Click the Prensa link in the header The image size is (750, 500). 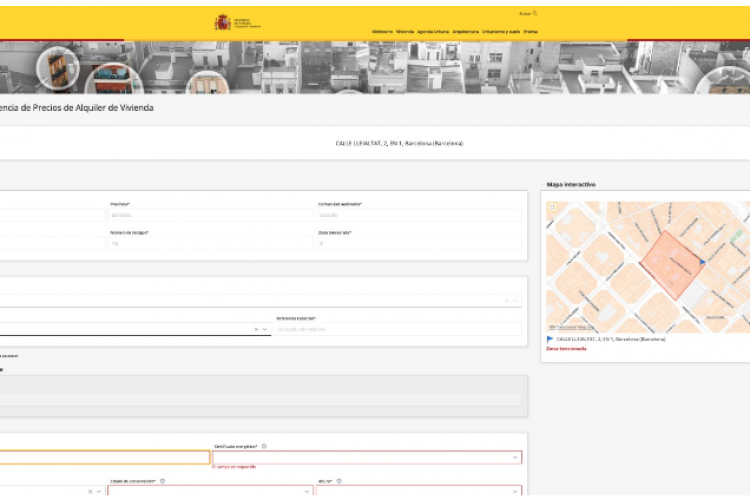531,31
